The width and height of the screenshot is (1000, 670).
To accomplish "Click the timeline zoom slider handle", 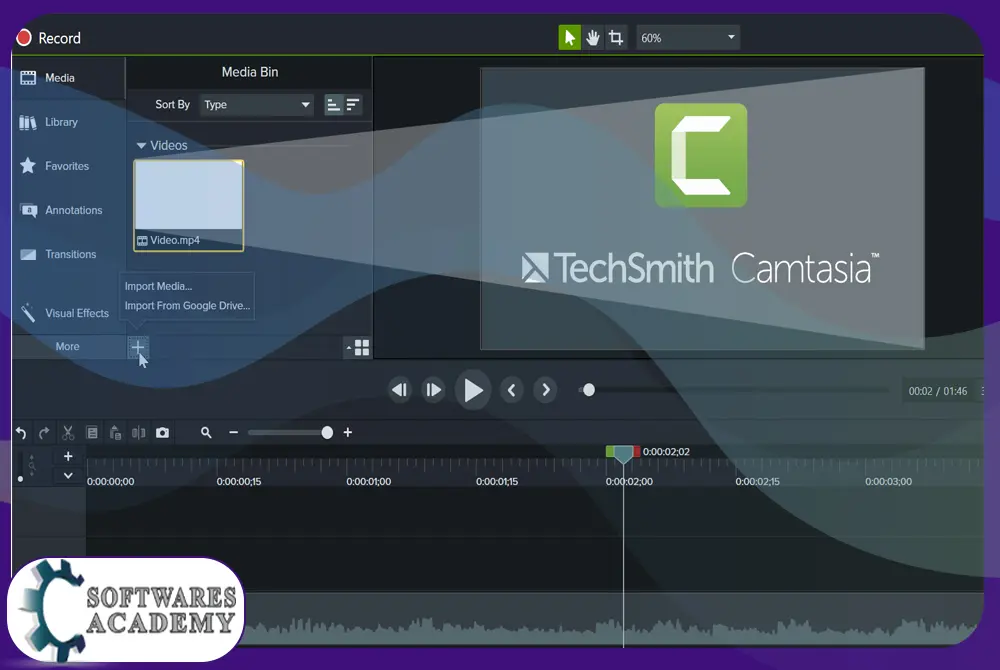I will tap(327, 433).
